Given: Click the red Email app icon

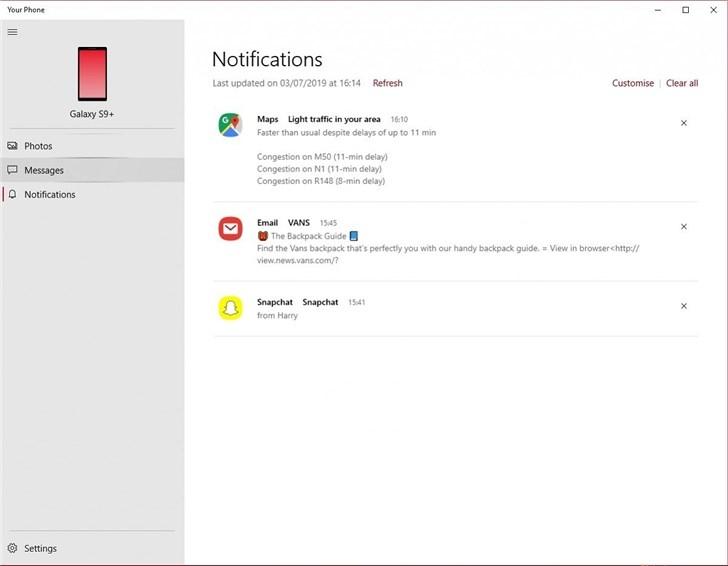Looking at the screenshot, I should pyautogui.click(x=230, y=228).
